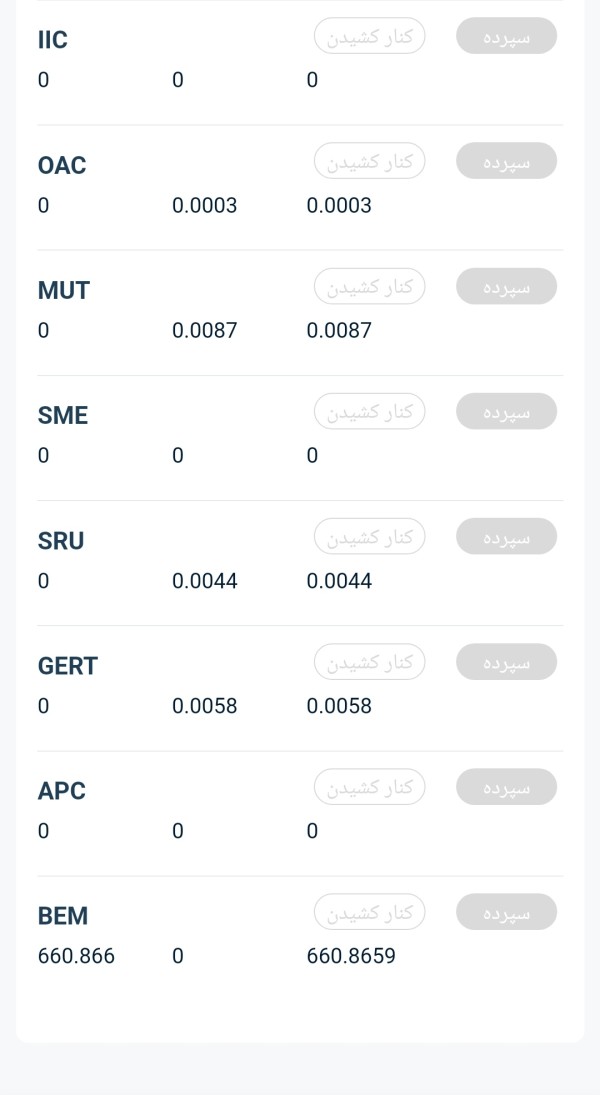
Task: Click the GERT row سپرده deposit button
Action: coord(506,661)
